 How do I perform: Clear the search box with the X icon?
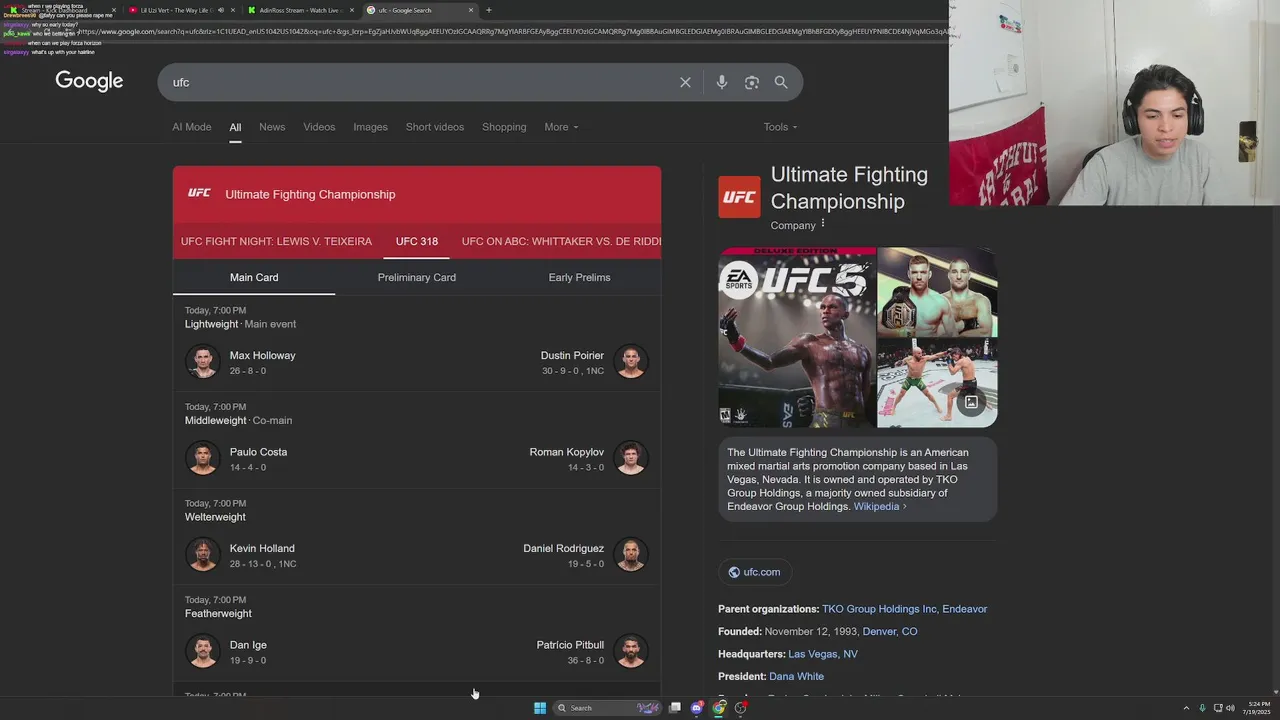point(685,82)
